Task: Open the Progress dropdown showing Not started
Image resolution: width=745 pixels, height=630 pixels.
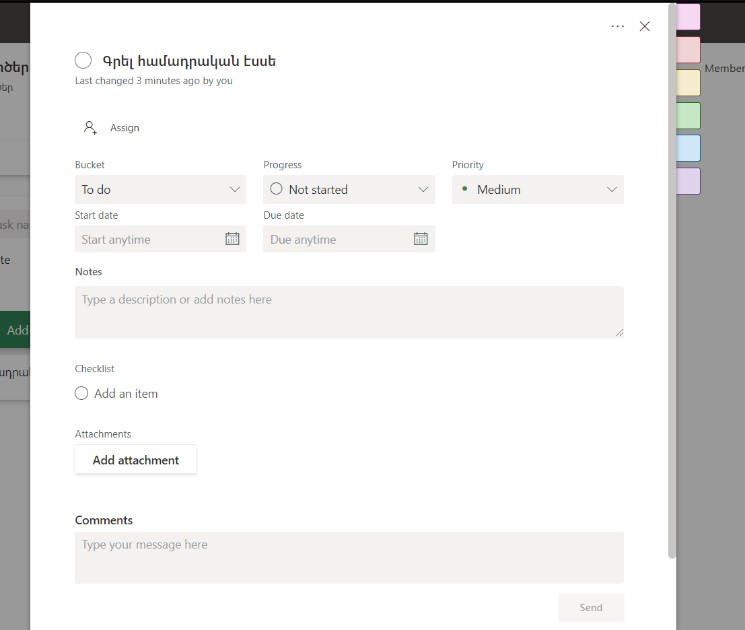Action: (349, 190)
